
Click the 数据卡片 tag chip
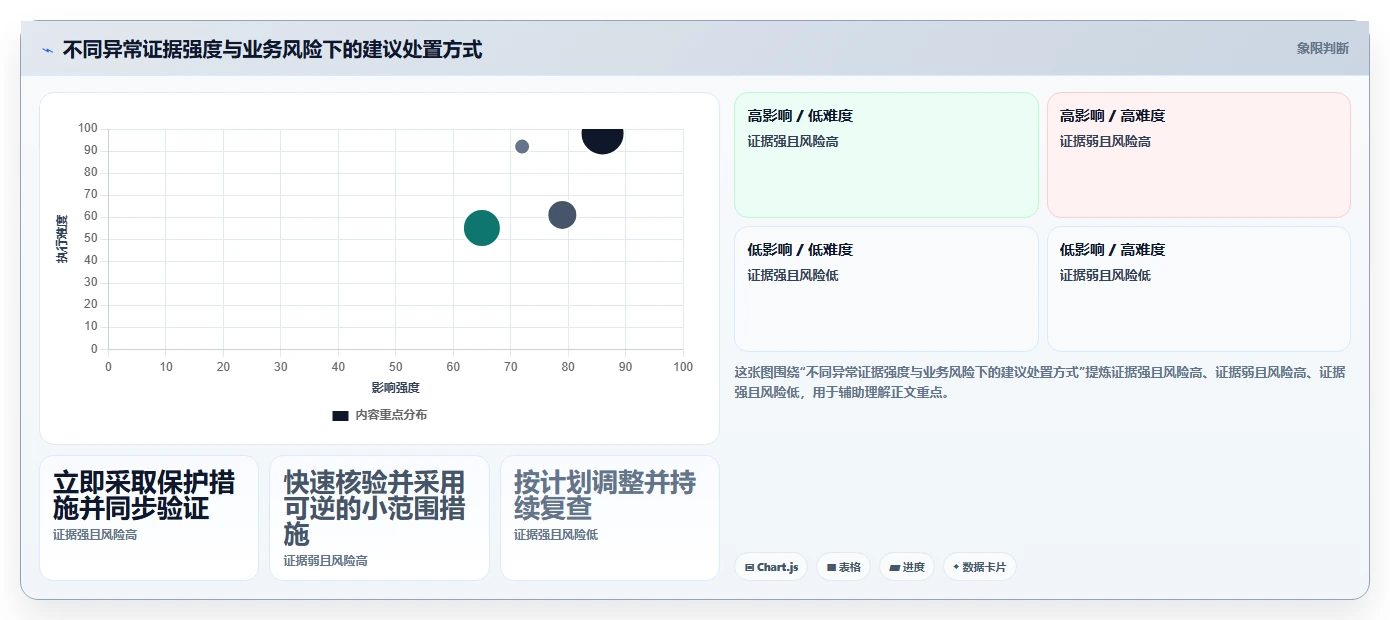pyautogui.click(x=979, y=567)
